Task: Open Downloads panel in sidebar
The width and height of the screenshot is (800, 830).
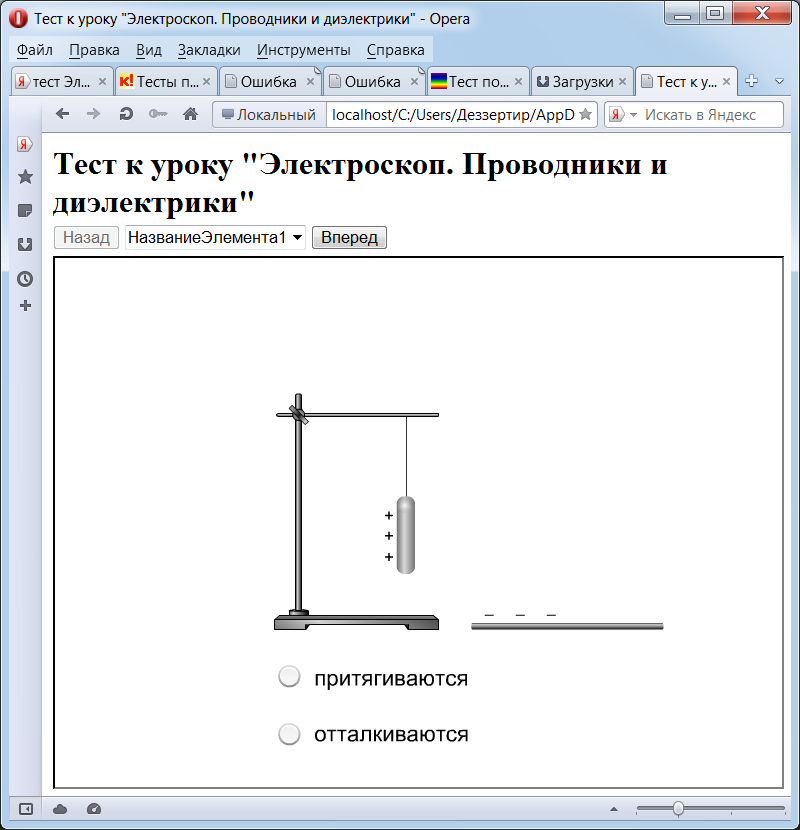Action: coord(25,245)
